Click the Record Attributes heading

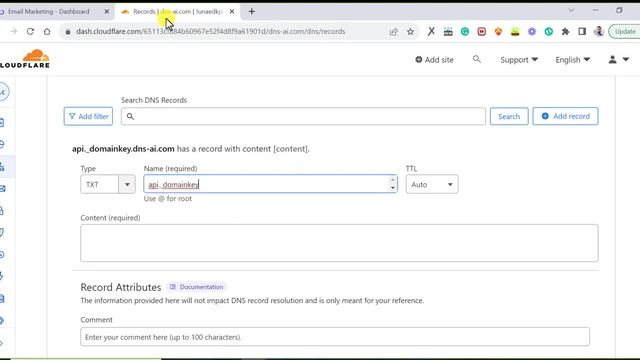121,287
